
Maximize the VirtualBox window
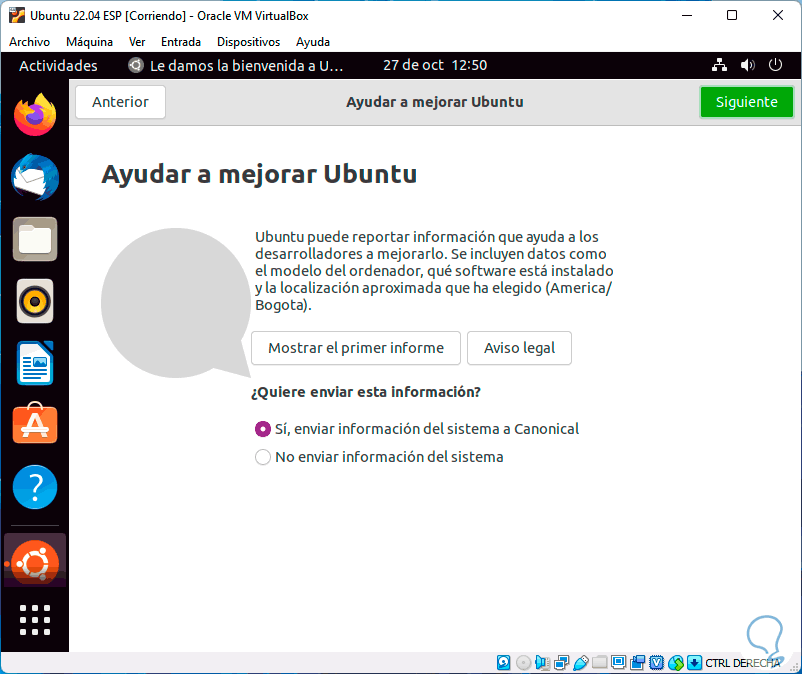pos(732,15)
